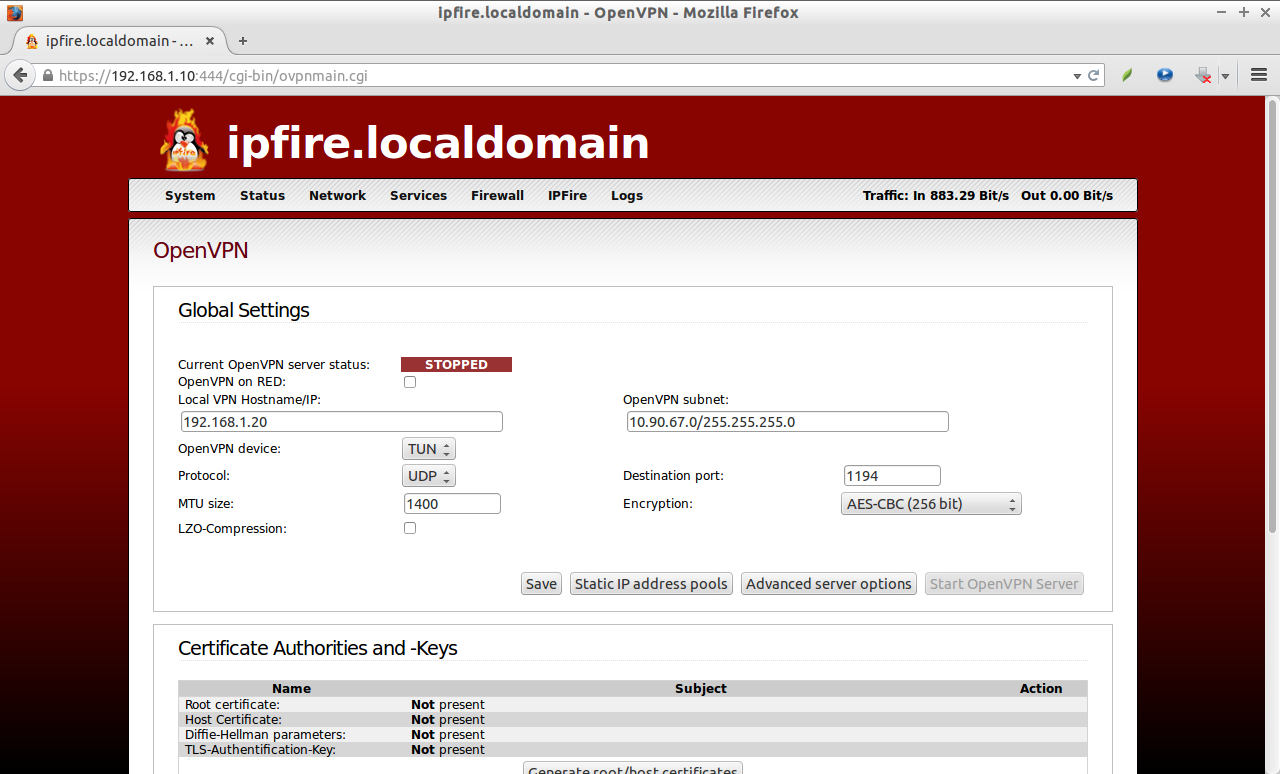Screen dimensions: 1280x774
Task: Click the Save button
Action: 541,584
